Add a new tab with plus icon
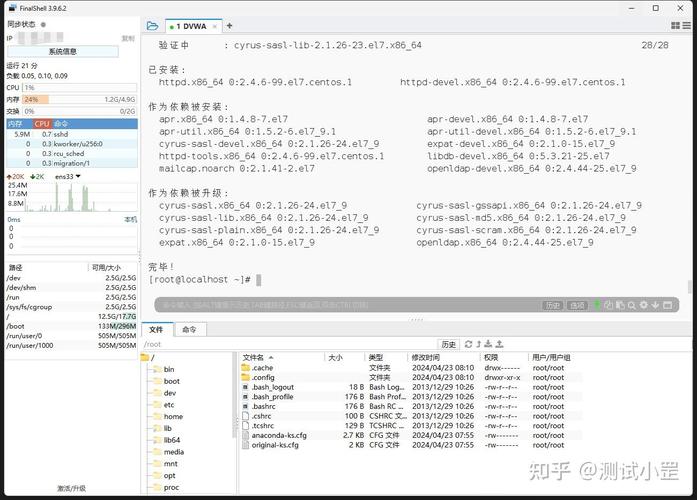Screen dimensions: 697x500 tap(229, 26)
